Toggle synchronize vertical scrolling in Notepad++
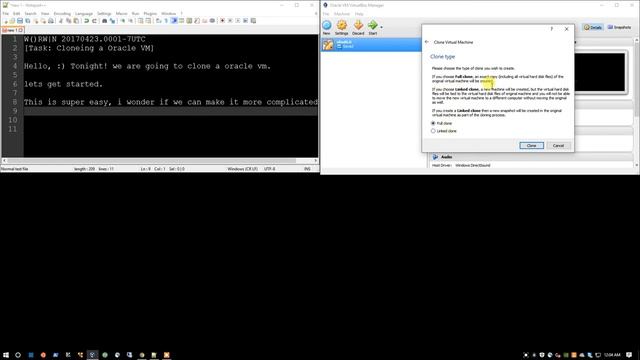The image size is (640, 360). (140, 20)
